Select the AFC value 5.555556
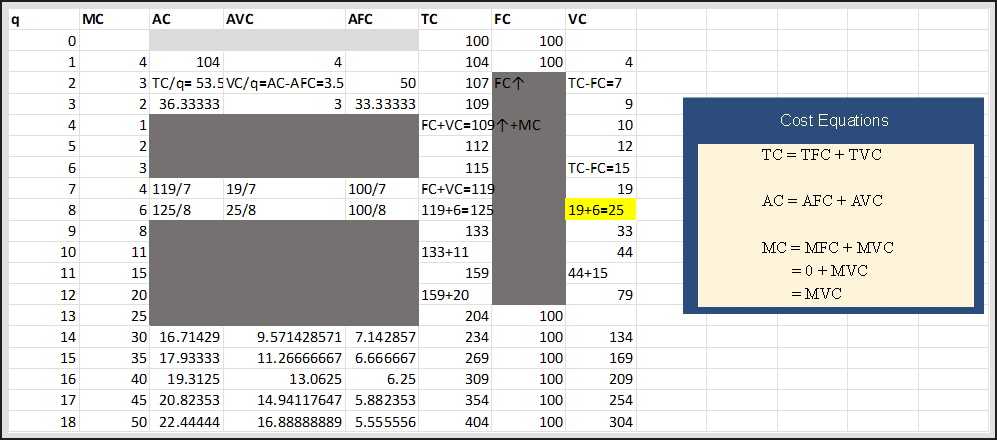This screenshot has width=997, height=440. [382, 422]
